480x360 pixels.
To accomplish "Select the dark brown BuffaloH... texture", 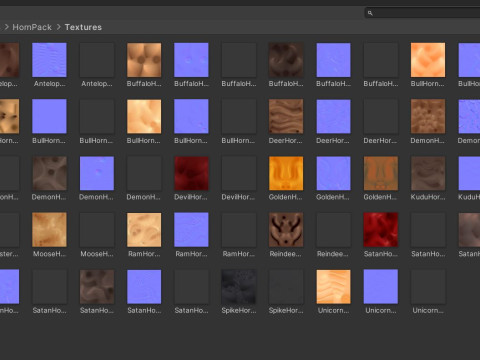I will pyautogui.click(x=286, y=60).
